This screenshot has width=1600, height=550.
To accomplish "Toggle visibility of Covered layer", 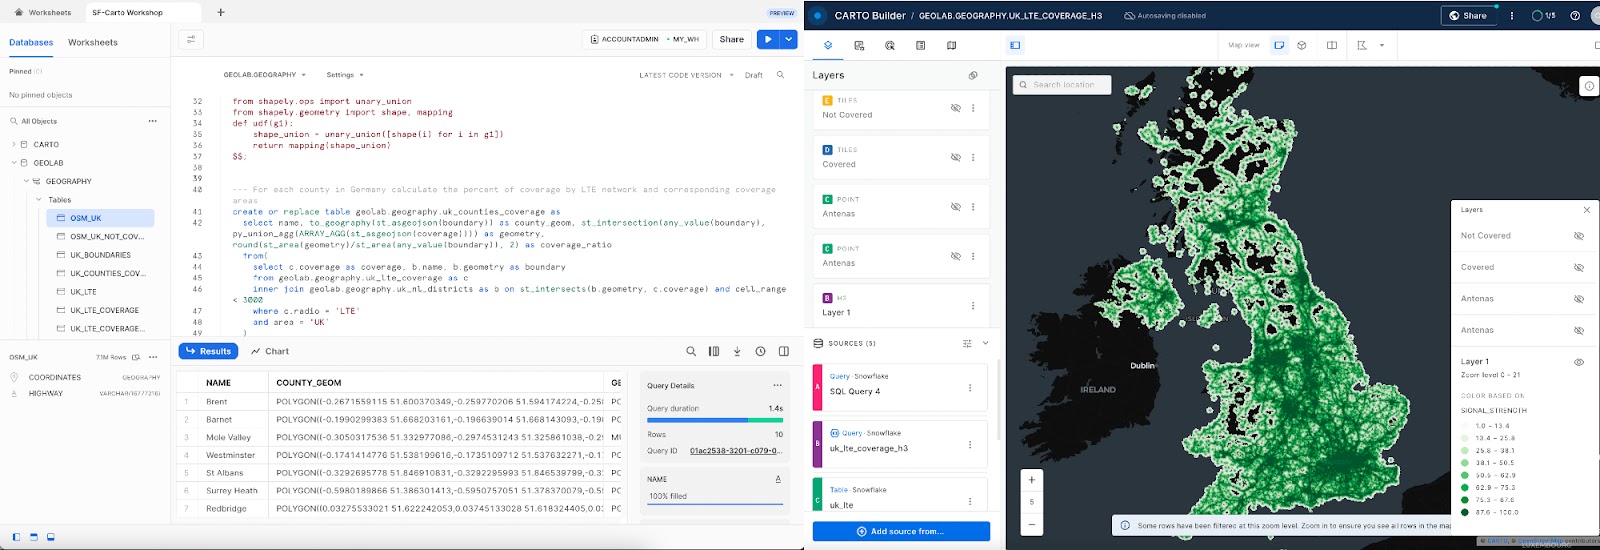I will (955, 157).
